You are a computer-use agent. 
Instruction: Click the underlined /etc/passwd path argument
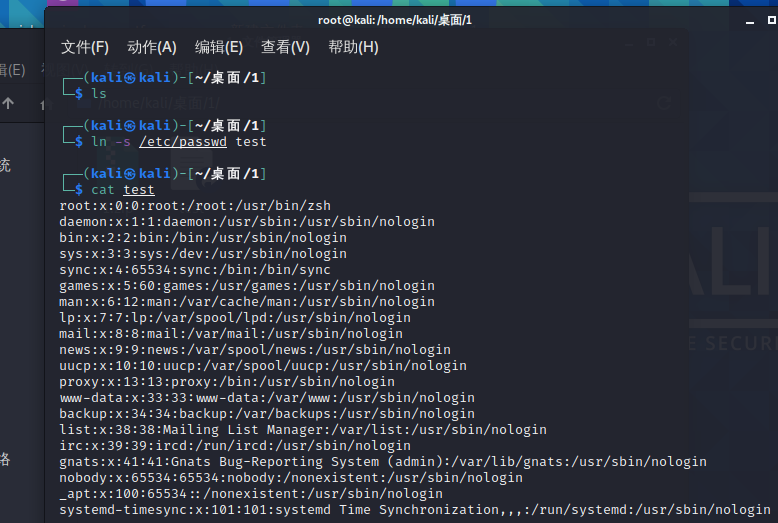(x=183, y=142)
